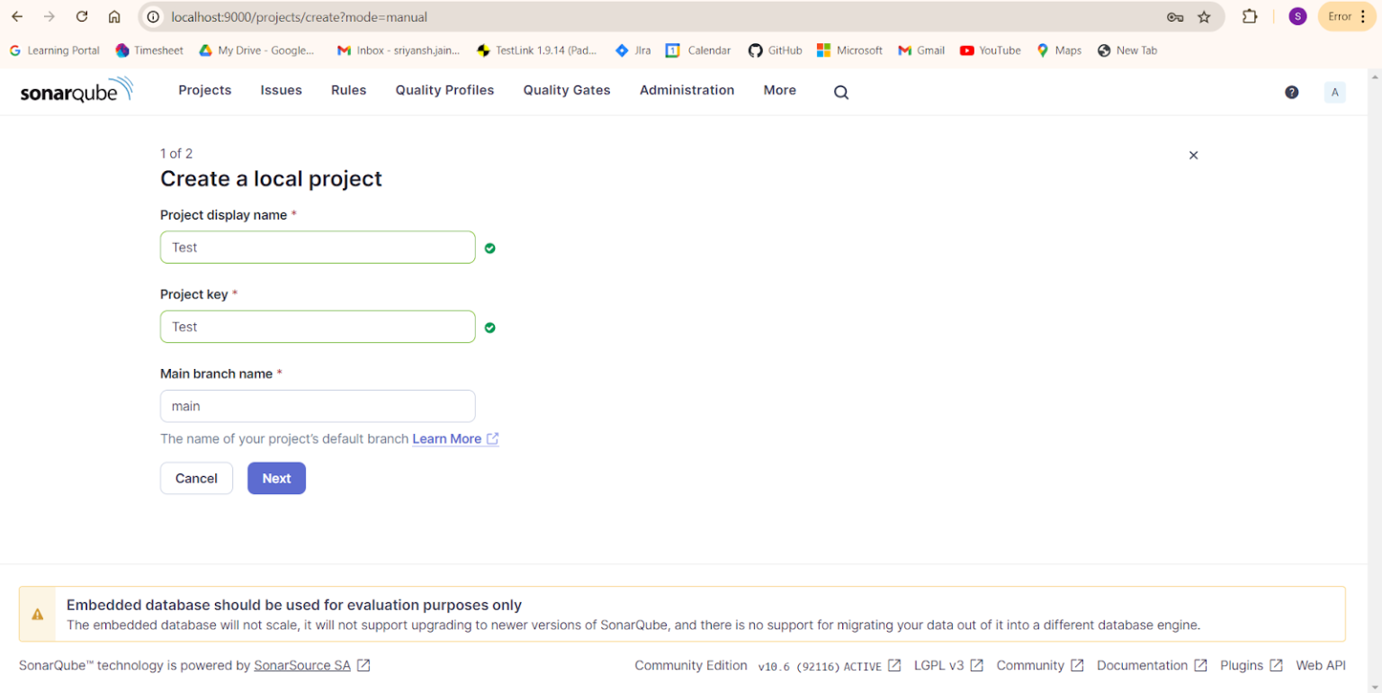
Task: Open the YouTube bookmark
Action: click(989, 50)
